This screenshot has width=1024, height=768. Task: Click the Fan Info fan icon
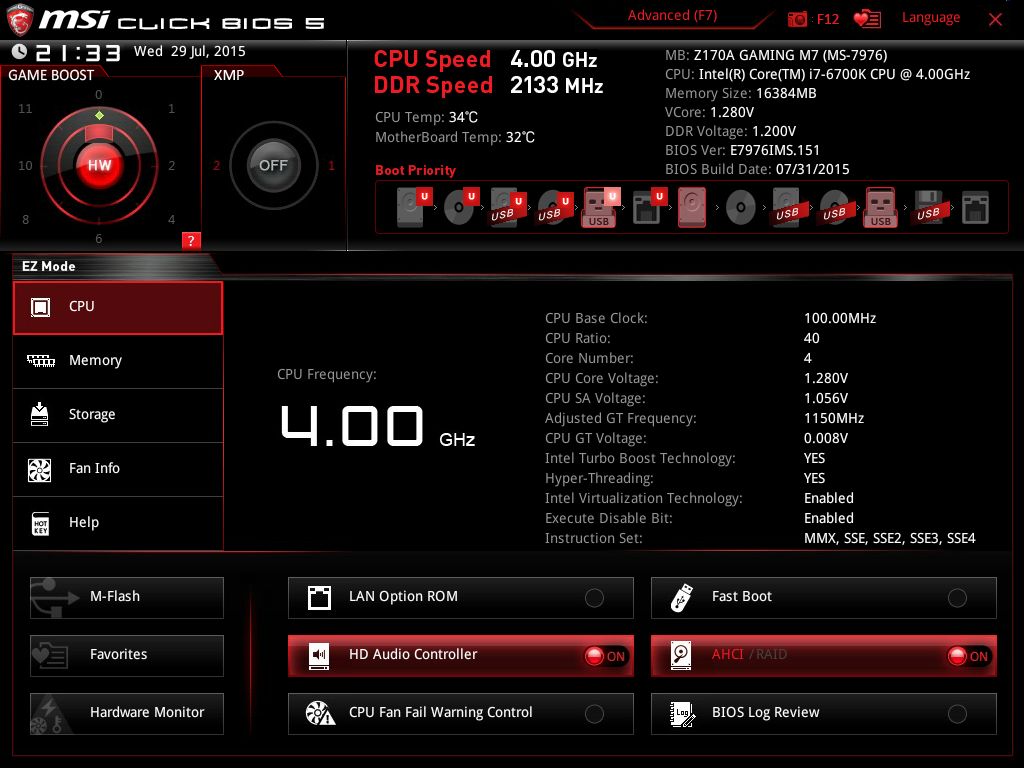tap(39, 469)
